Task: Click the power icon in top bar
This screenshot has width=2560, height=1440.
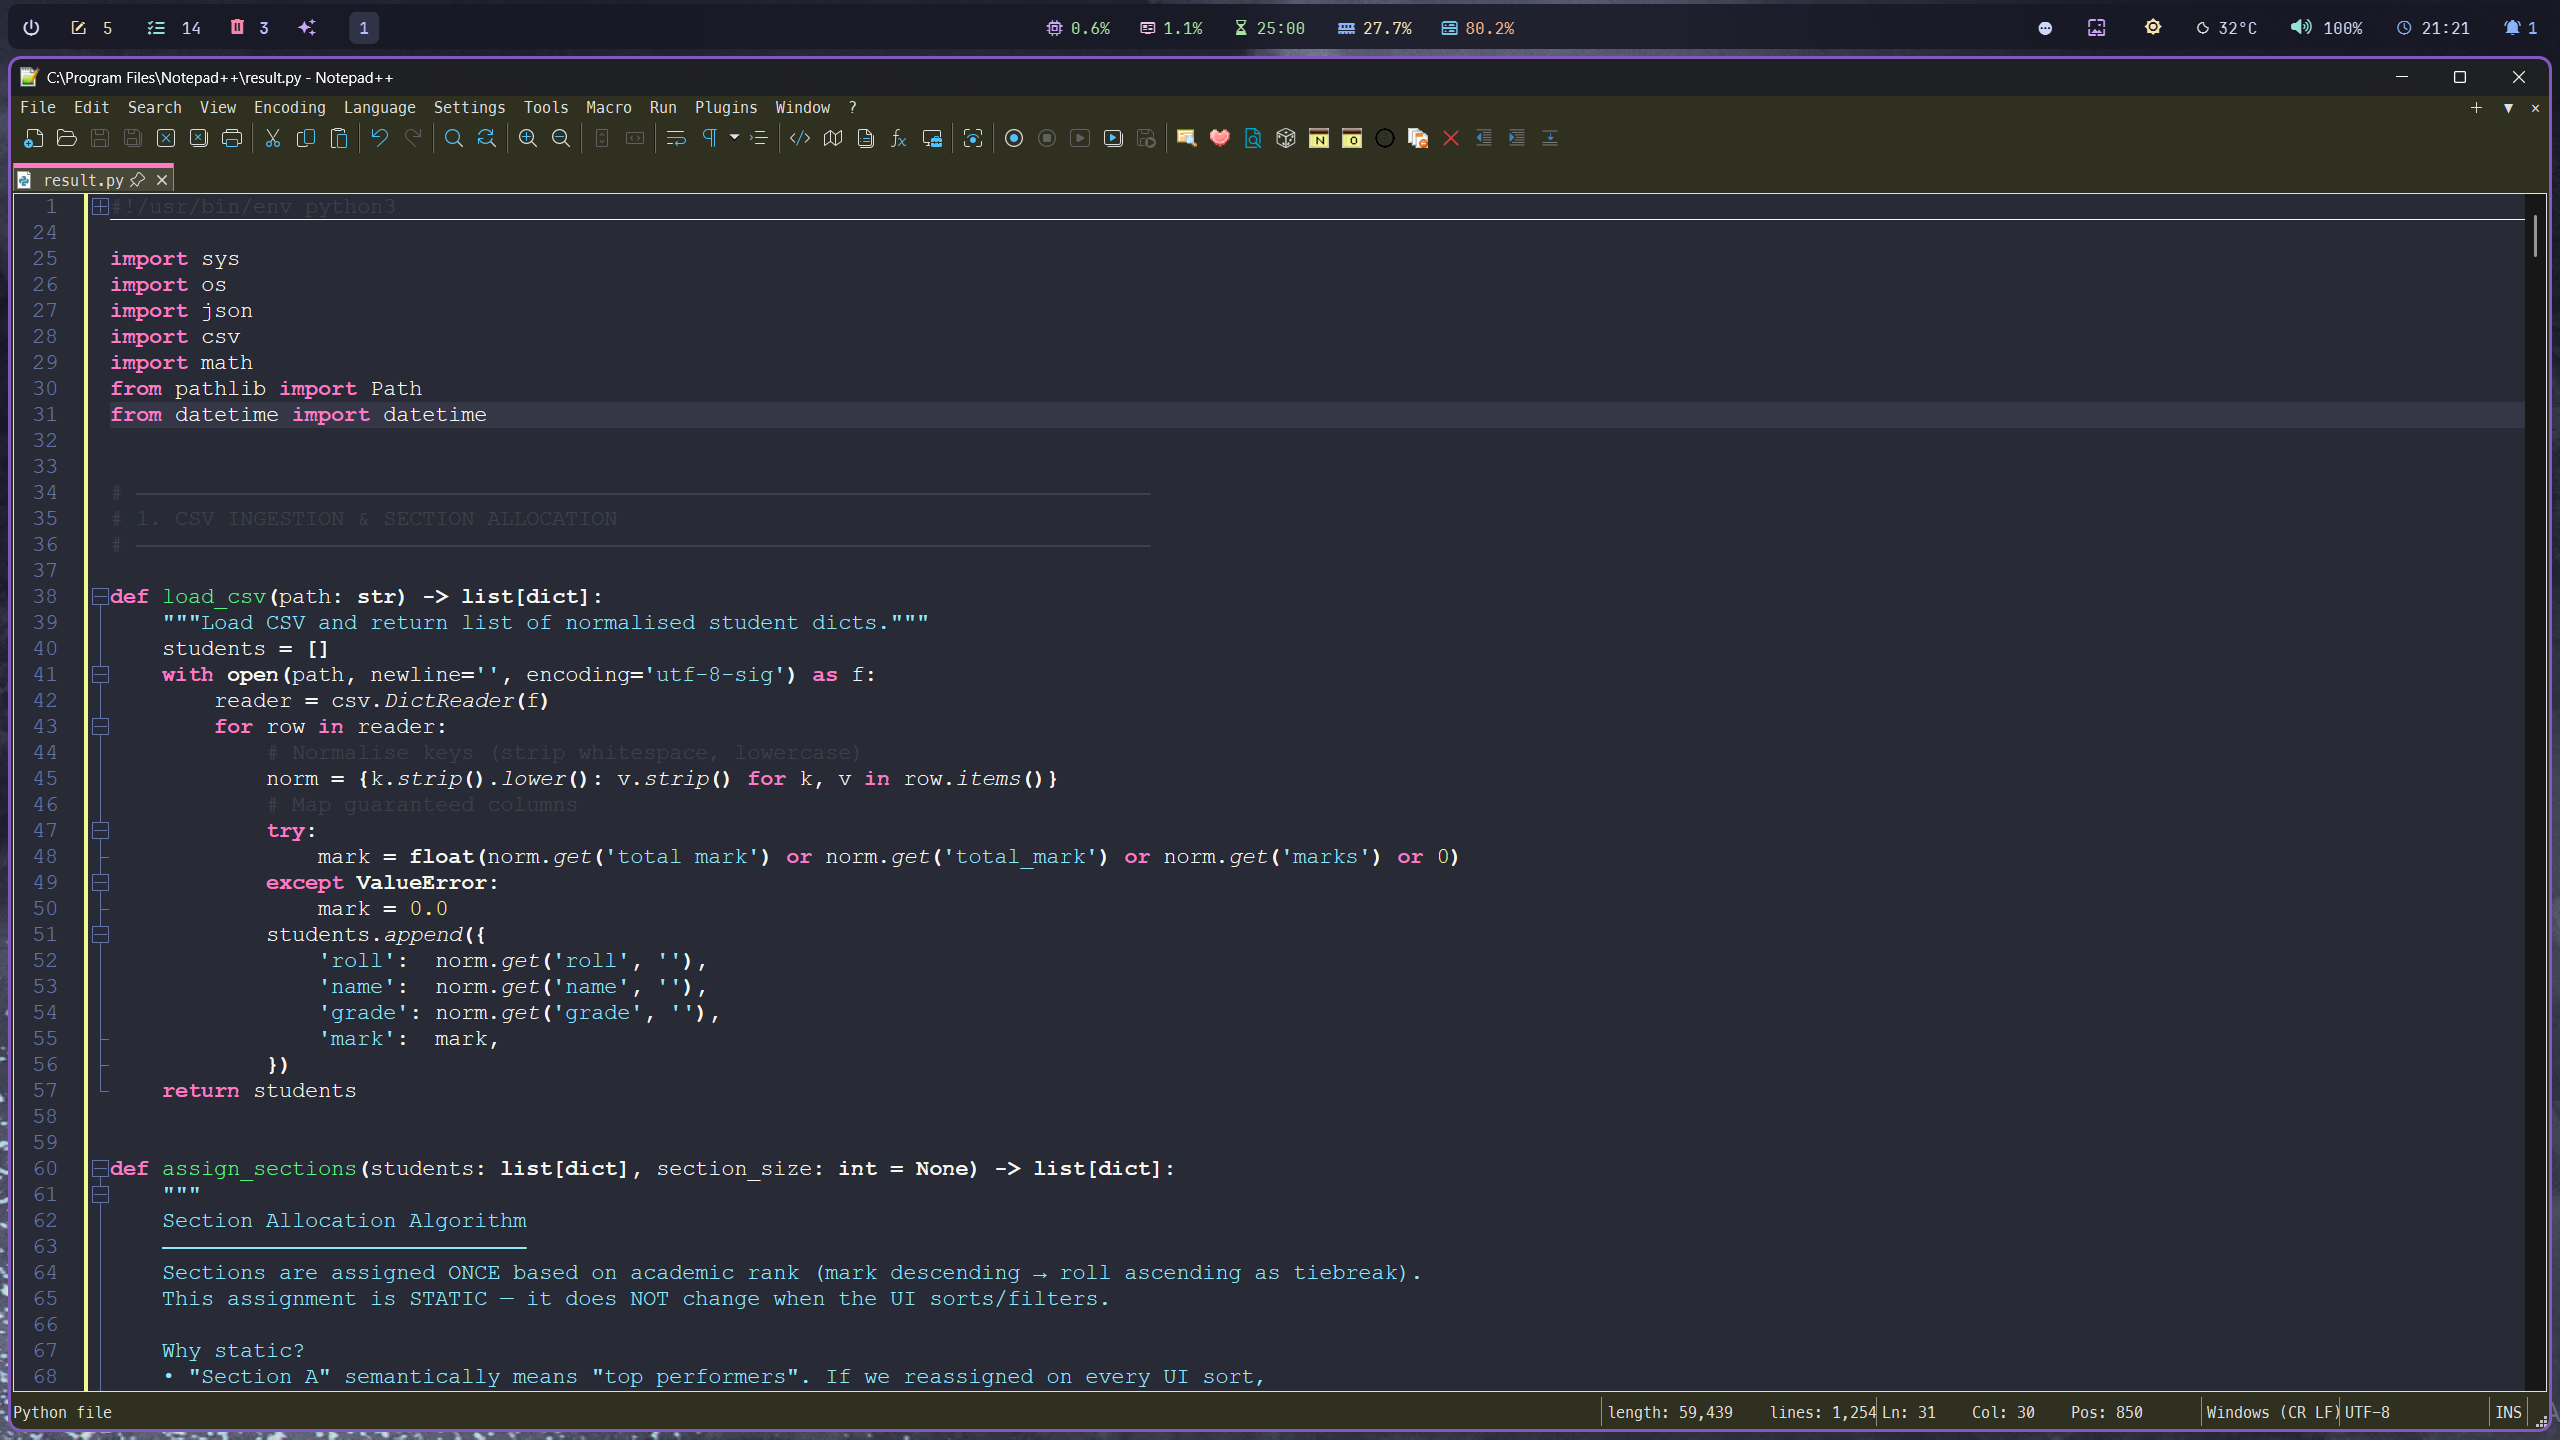Action: pos(31,28)
